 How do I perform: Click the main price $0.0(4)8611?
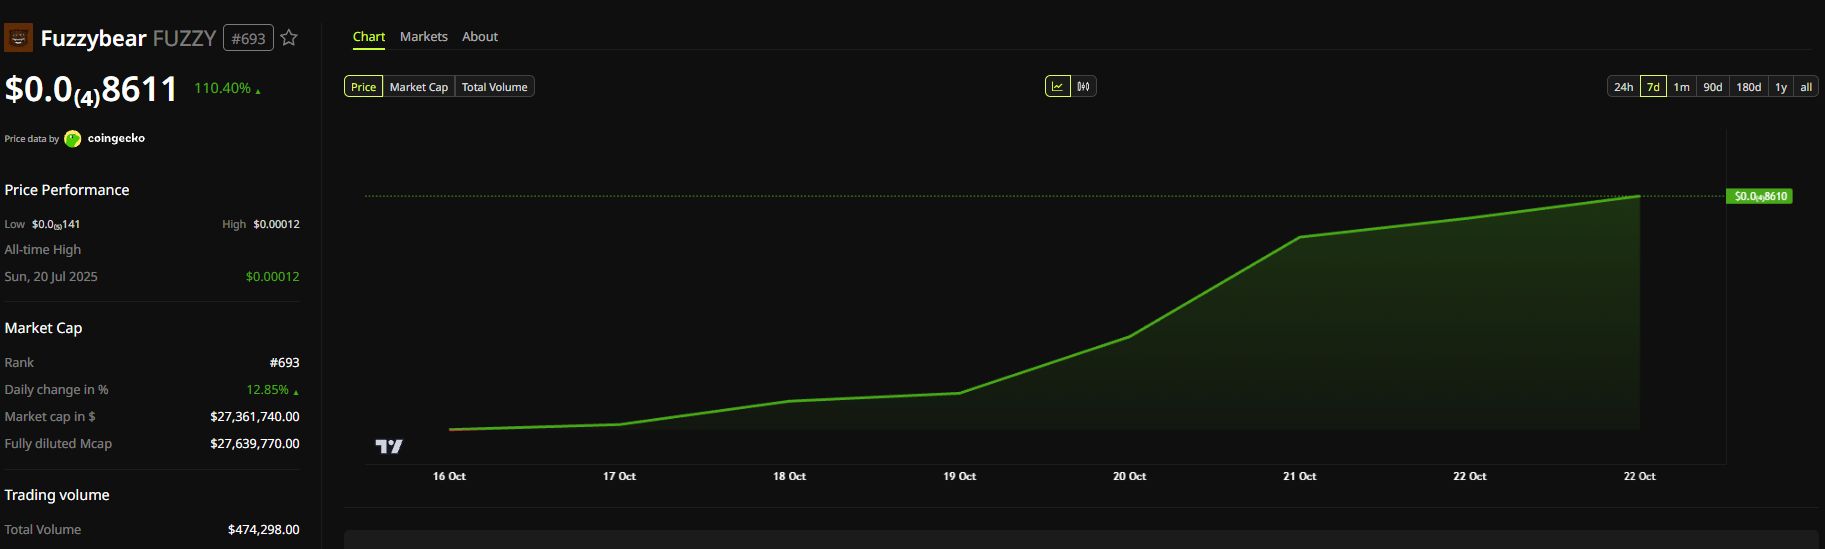click(91, 90)
